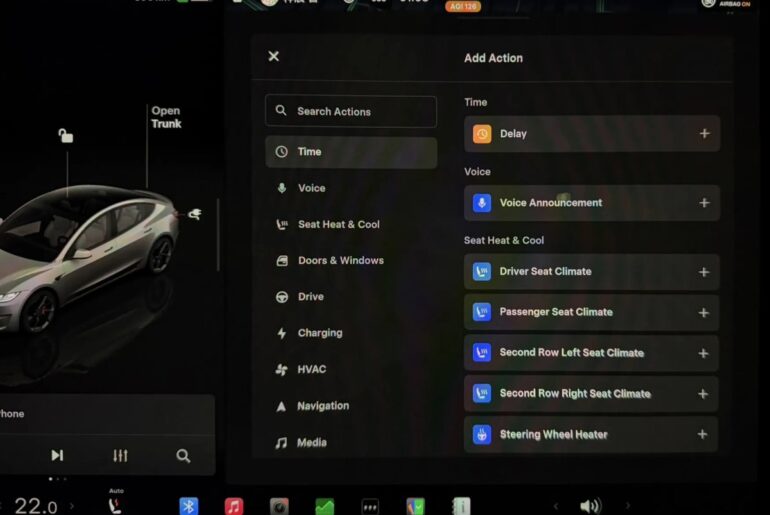
Task: Open the Seat Heat & Cool category
Action: point(351,224)
